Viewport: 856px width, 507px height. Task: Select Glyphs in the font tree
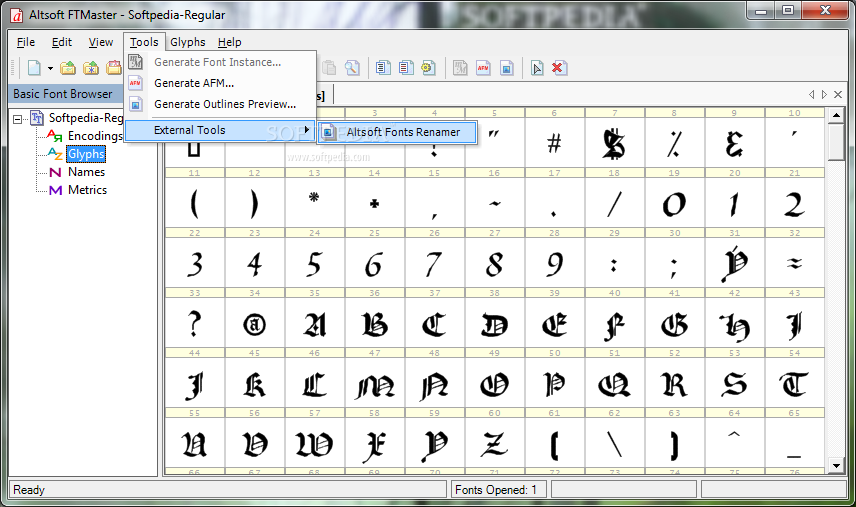point(86,154)
